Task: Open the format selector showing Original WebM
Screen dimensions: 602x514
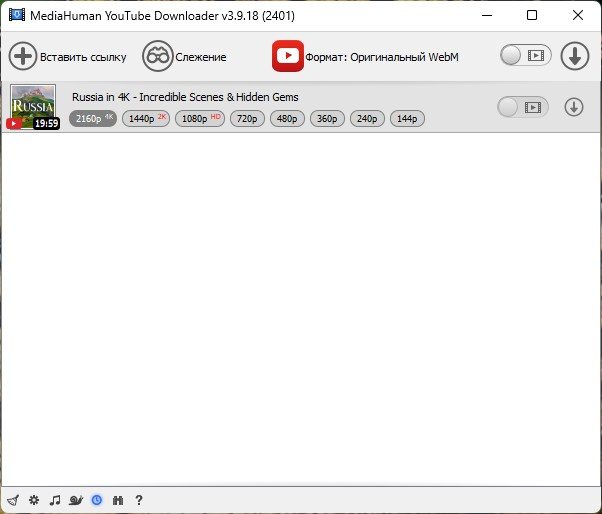Action: tap(365, 57)
